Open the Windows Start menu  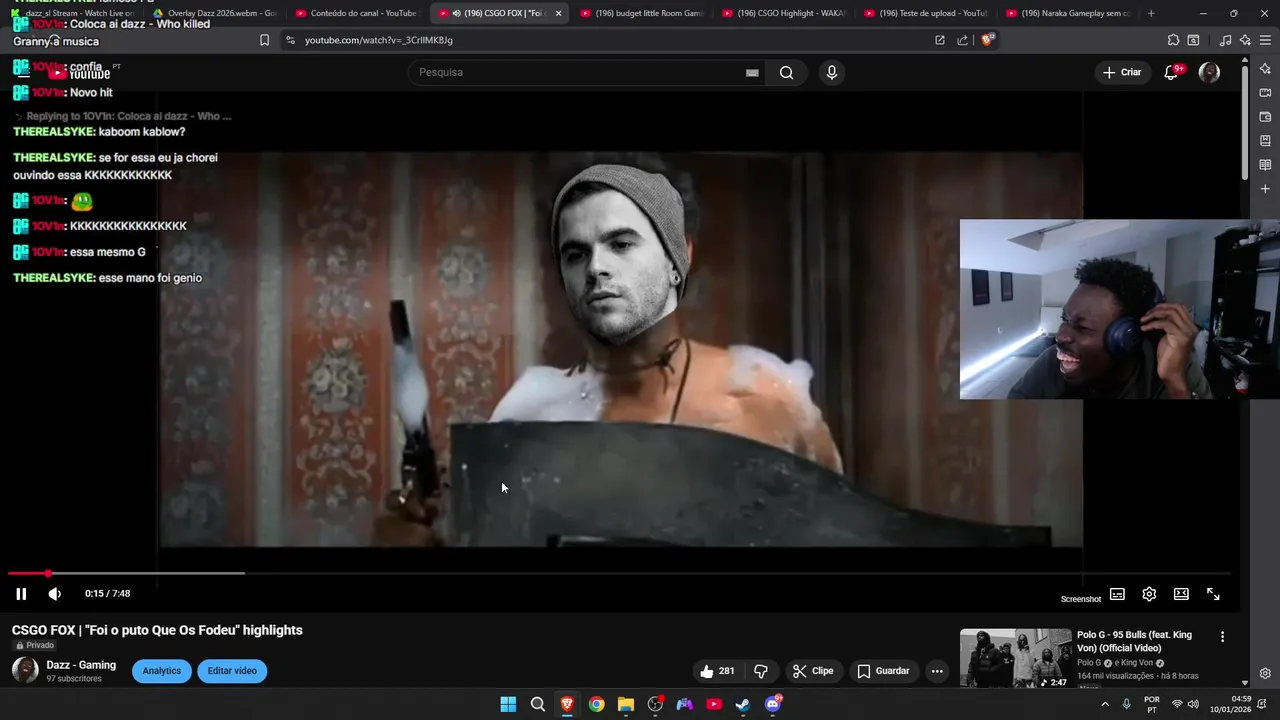pos(508,704)
